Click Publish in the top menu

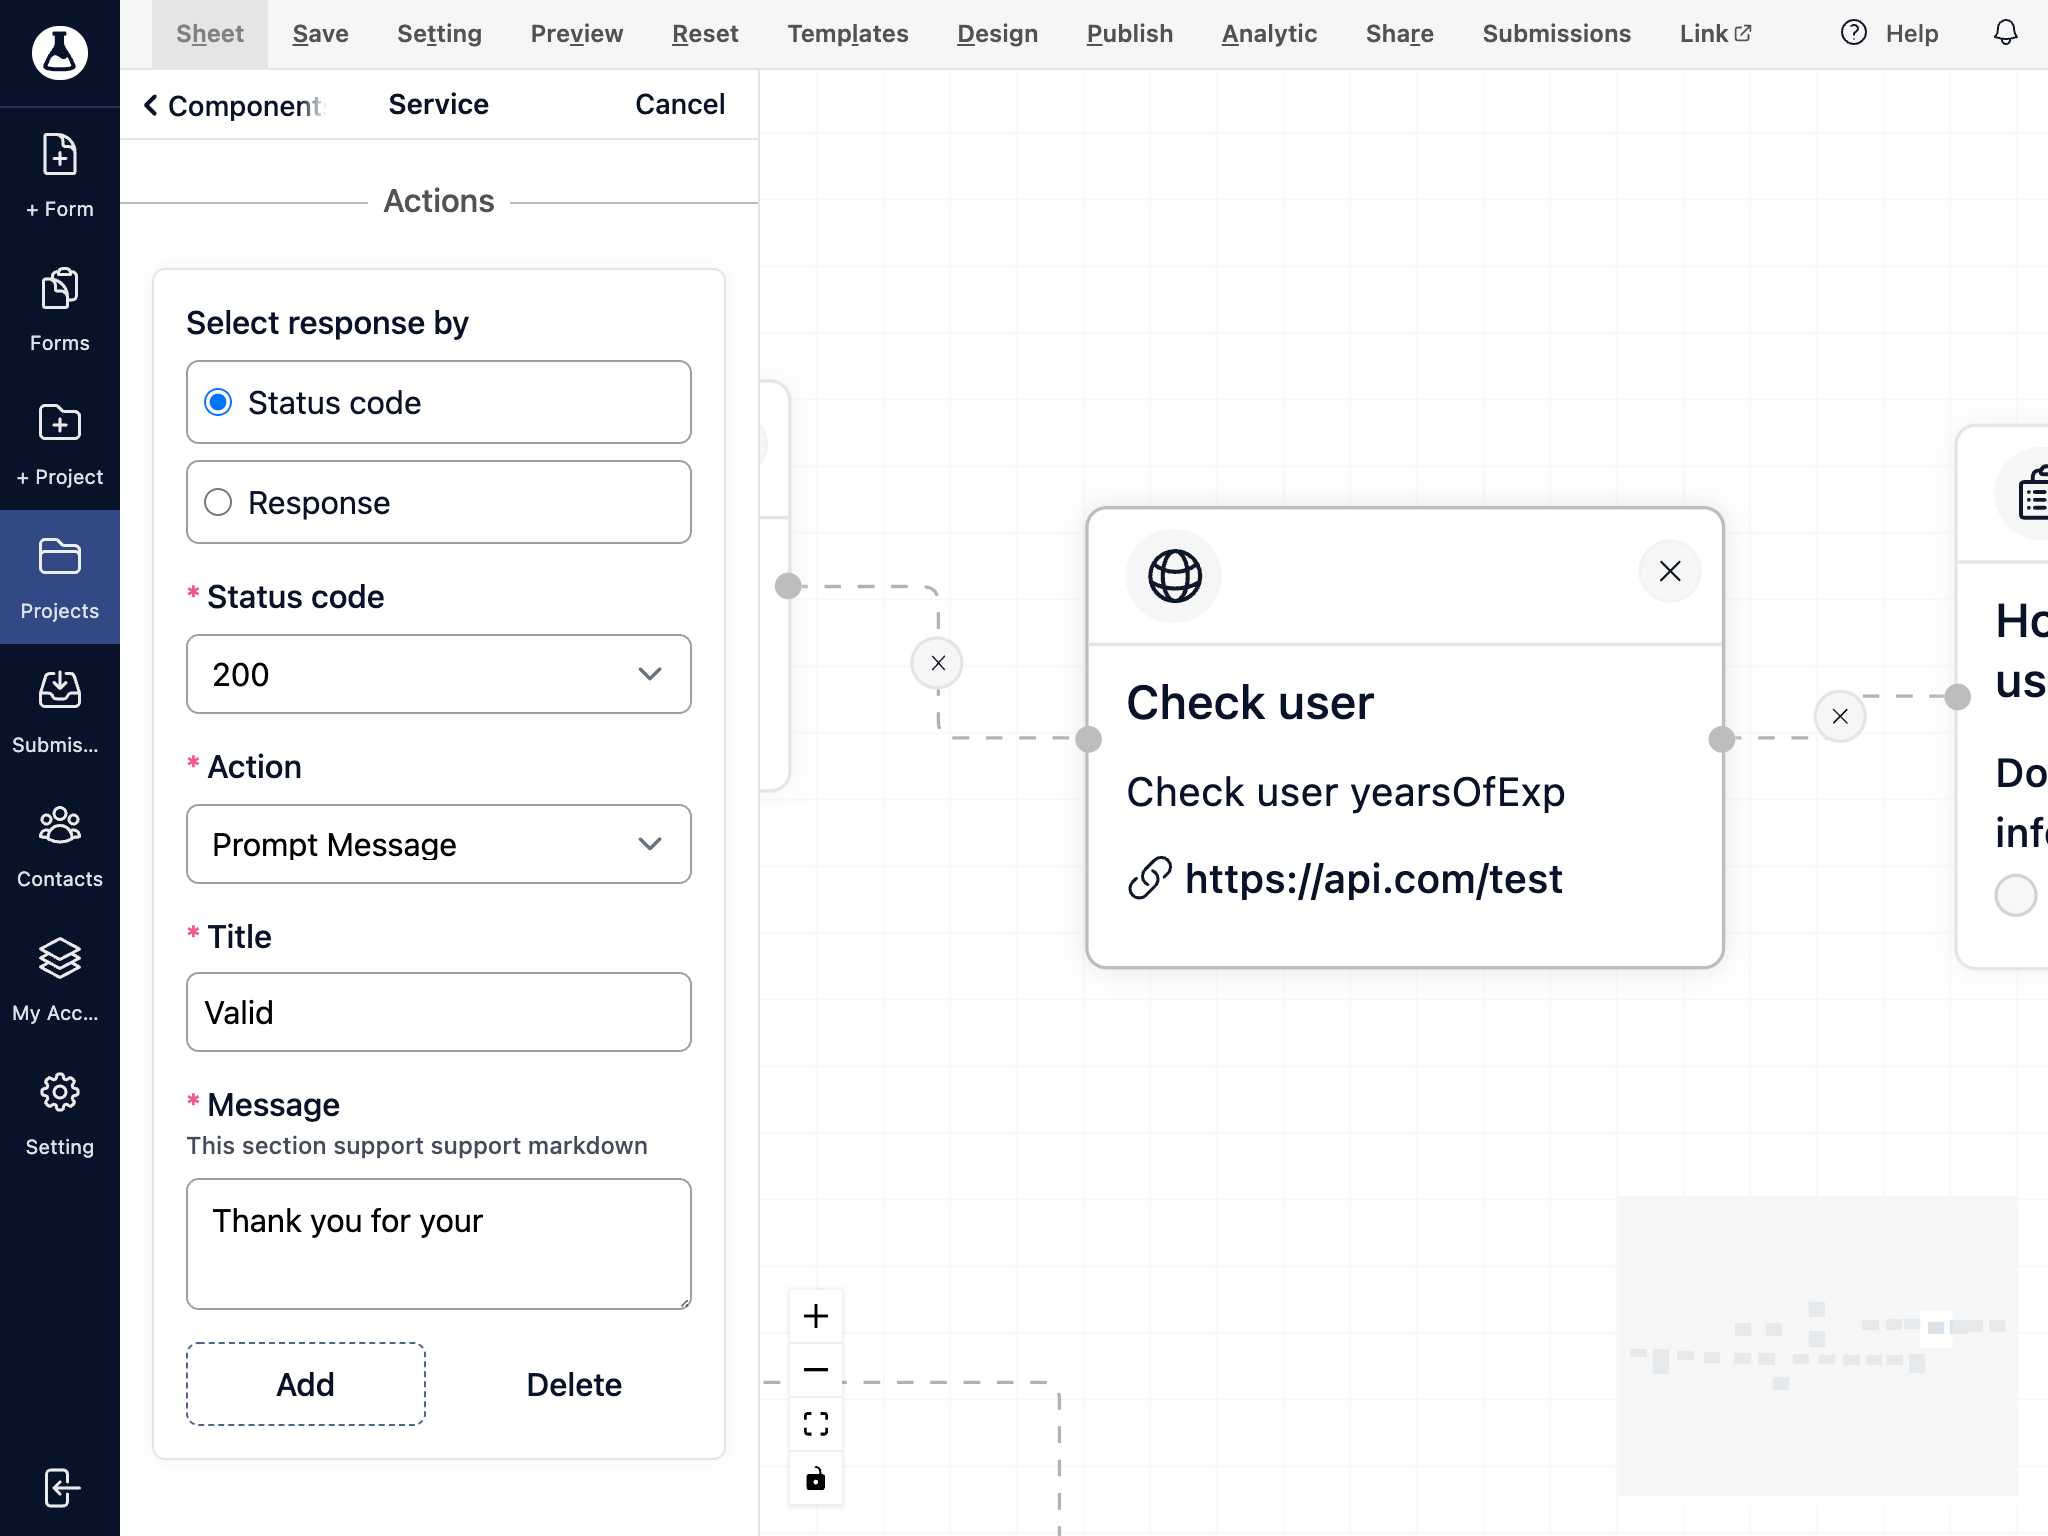pyautogui.click(x=1130, y=34)
